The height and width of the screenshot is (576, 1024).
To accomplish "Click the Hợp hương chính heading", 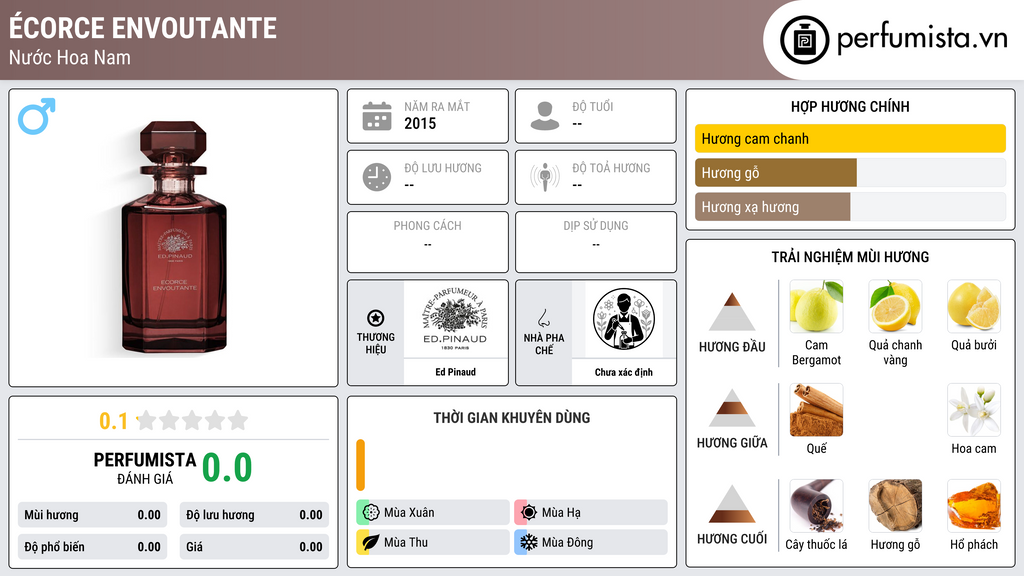I will [850, 106].
